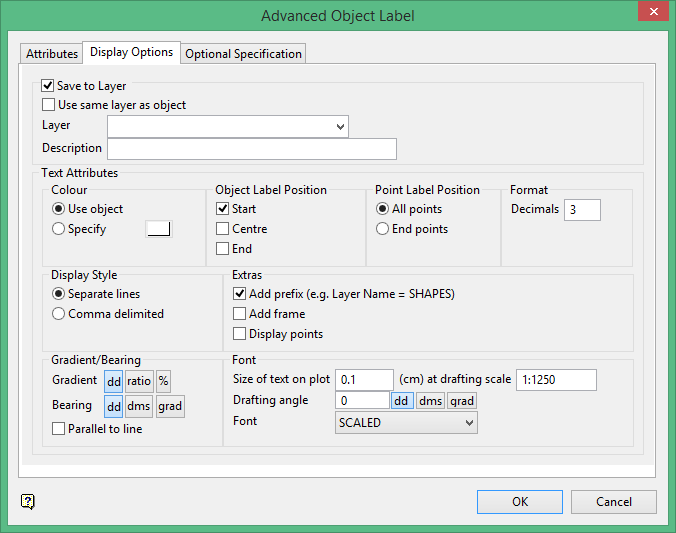Open the Specify colour swatch
The height and width of the screenshot is (533, 676).
159,229
